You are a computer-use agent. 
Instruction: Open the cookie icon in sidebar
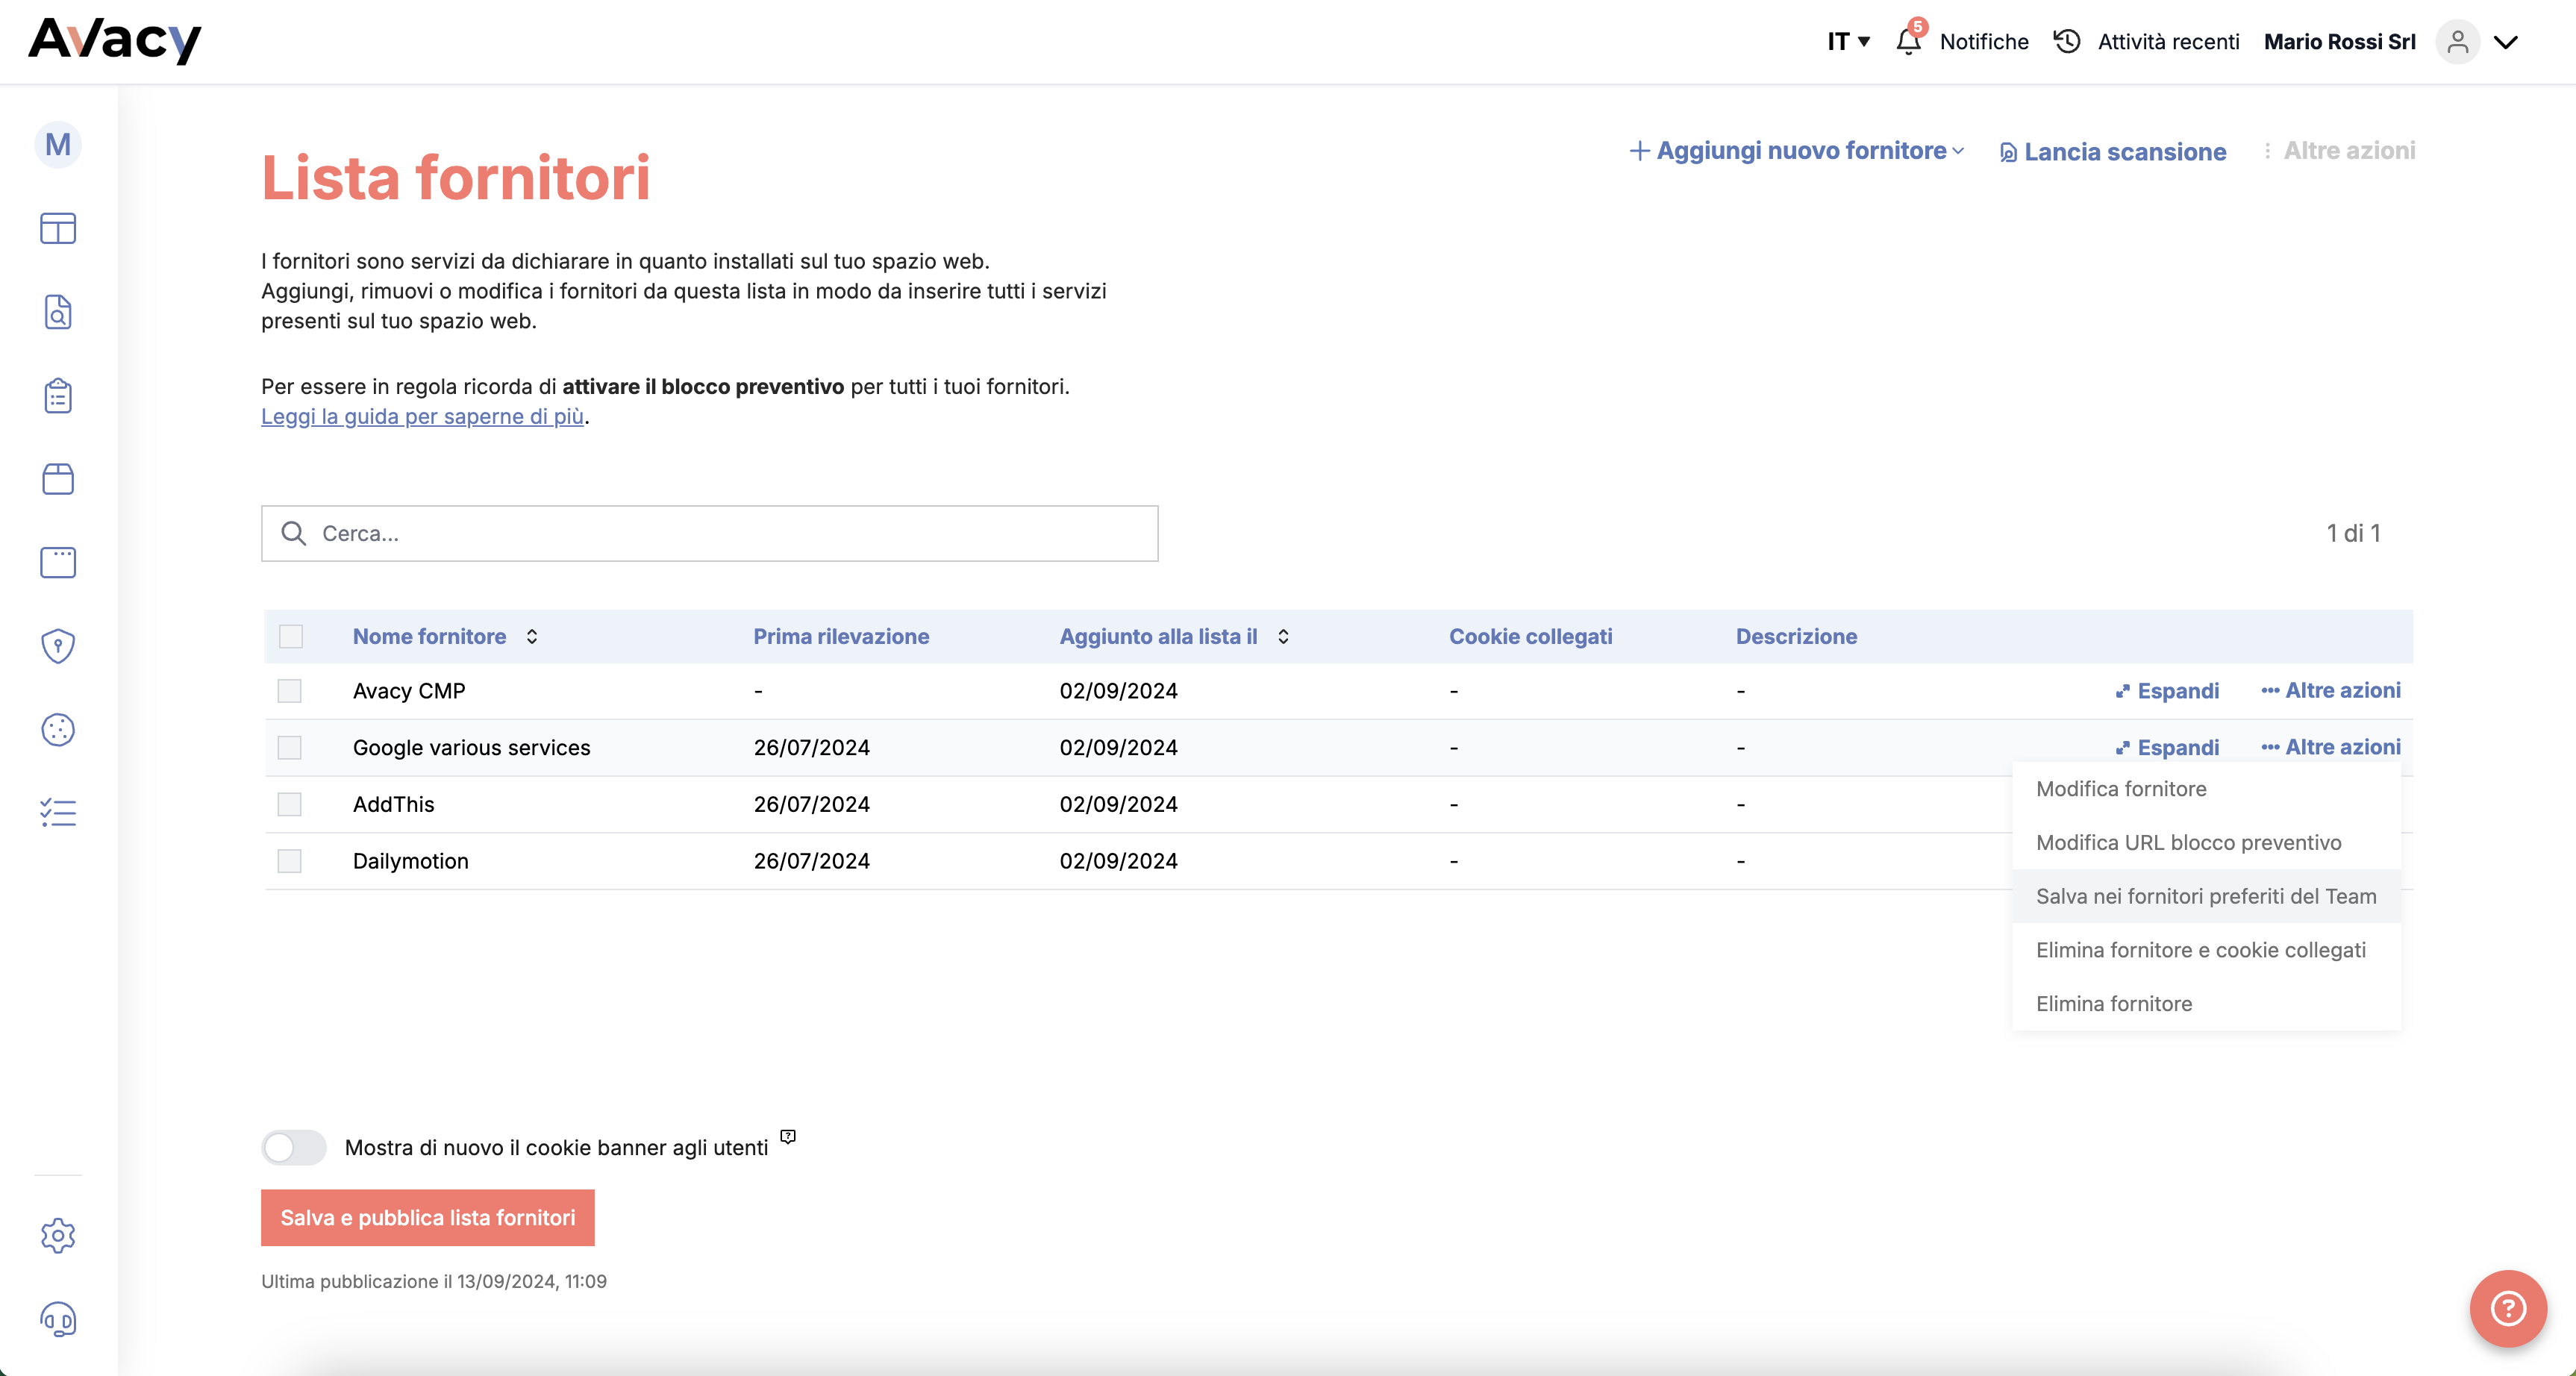point(58,730)
